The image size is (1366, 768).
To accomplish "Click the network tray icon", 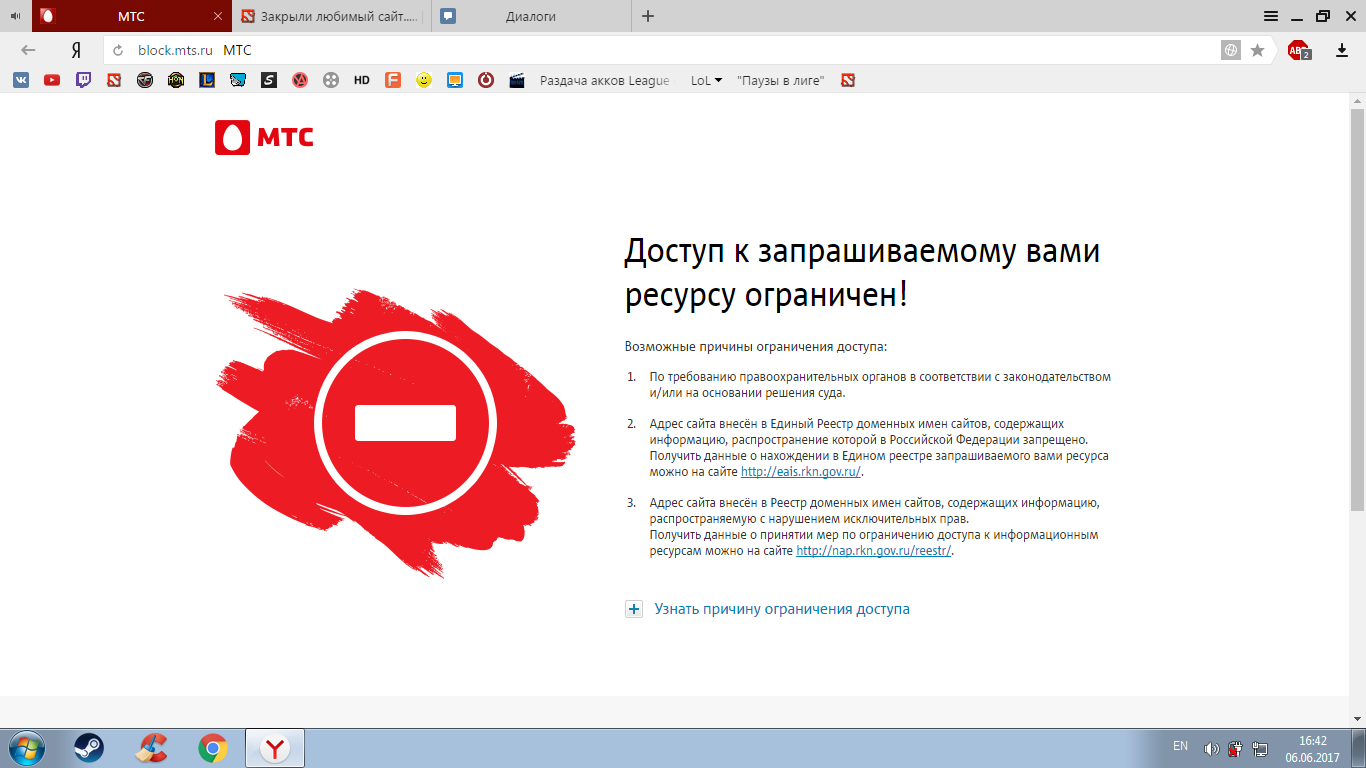I will pyautogui.click(x=1260, y=748).
